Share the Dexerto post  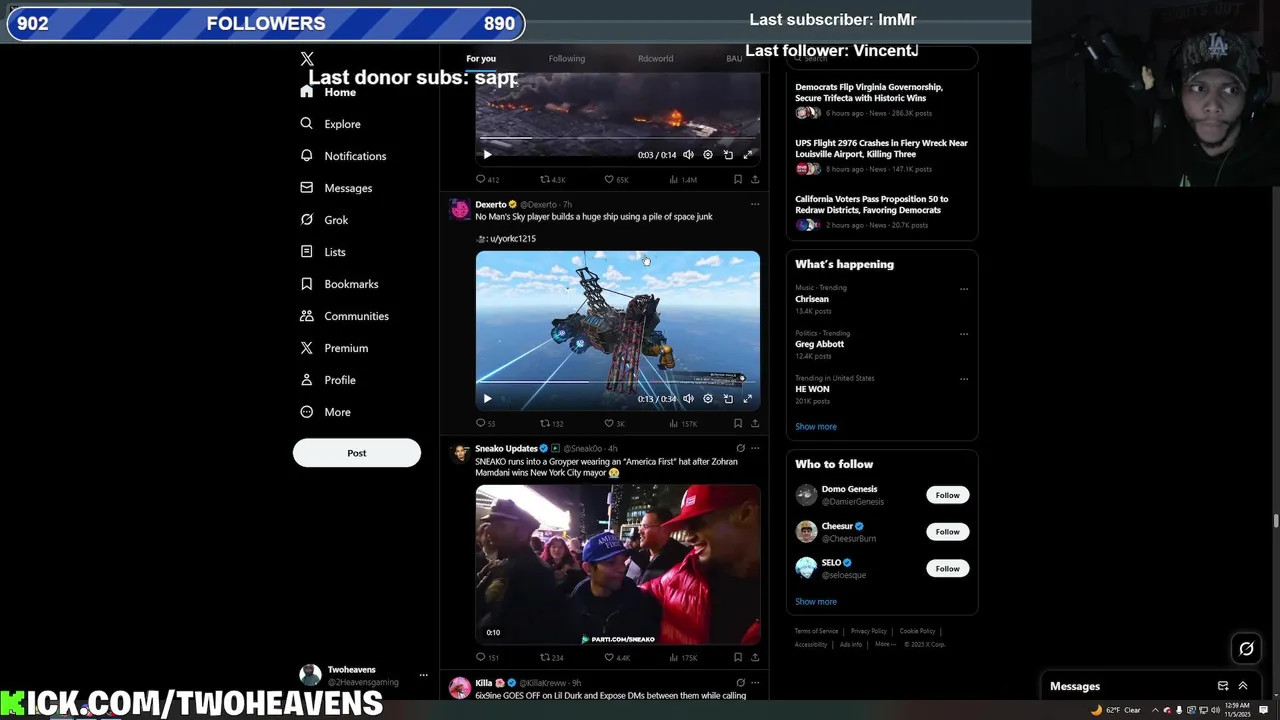755,423
